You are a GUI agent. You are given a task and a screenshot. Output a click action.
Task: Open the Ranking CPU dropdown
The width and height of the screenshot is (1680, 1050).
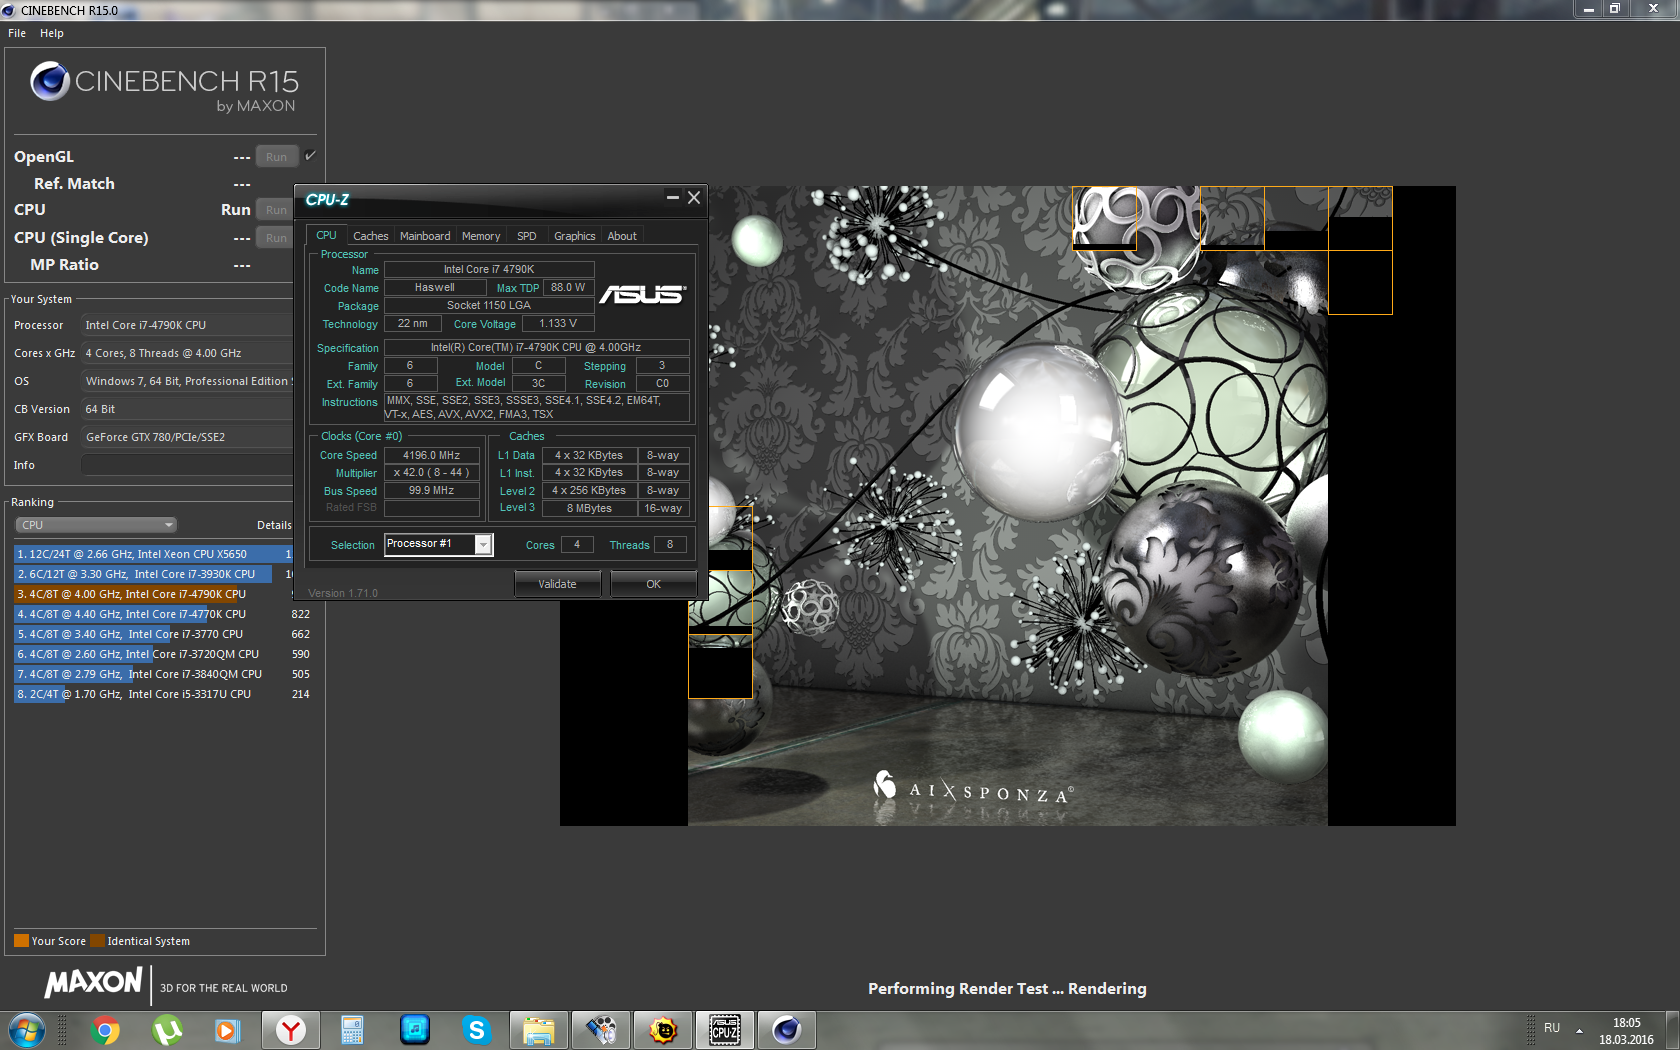click(96, 525)
